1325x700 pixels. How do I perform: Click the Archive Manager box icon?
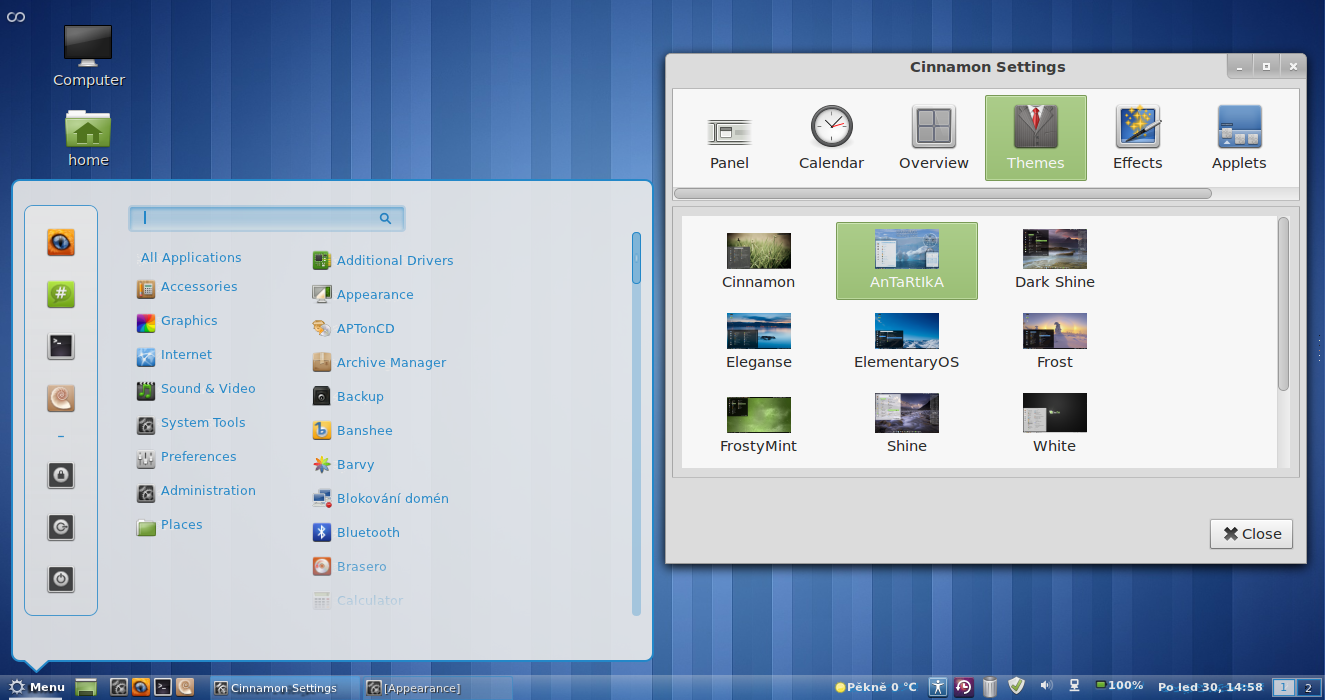click(x=322, y=363)
